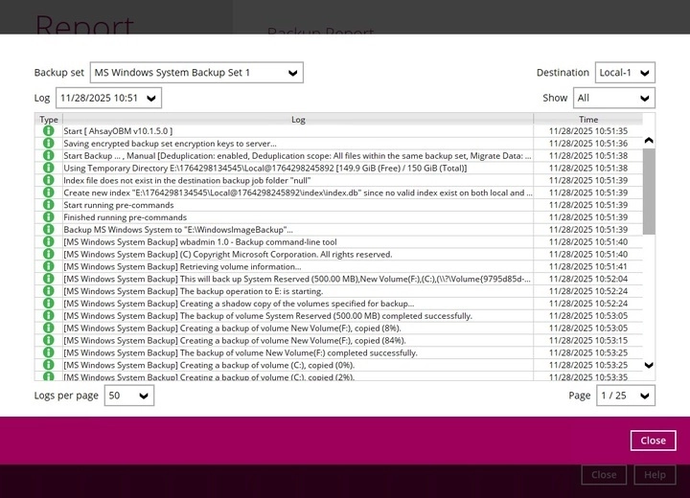The width and height of the screenshot is (690, 498).
Task: Click info icon for Retrieving volume information row
Action: (48, 266)
